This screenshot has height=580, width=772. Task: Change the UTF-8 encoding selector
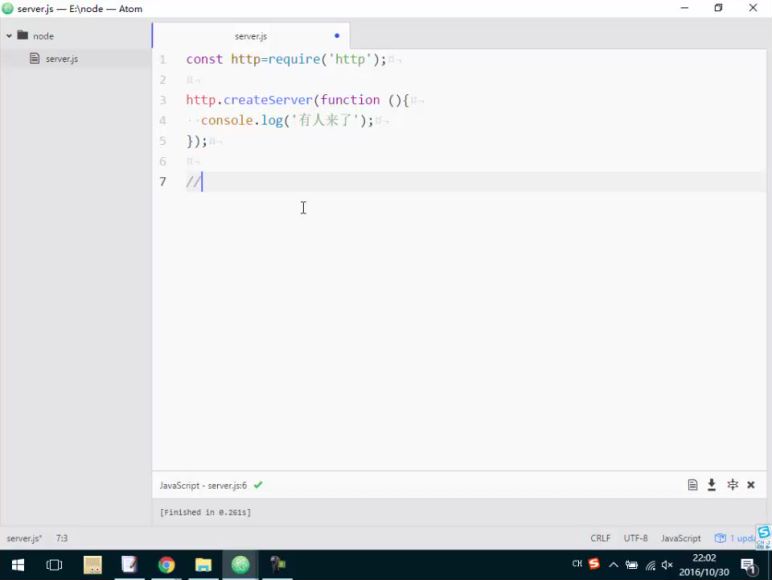[635, 538]
